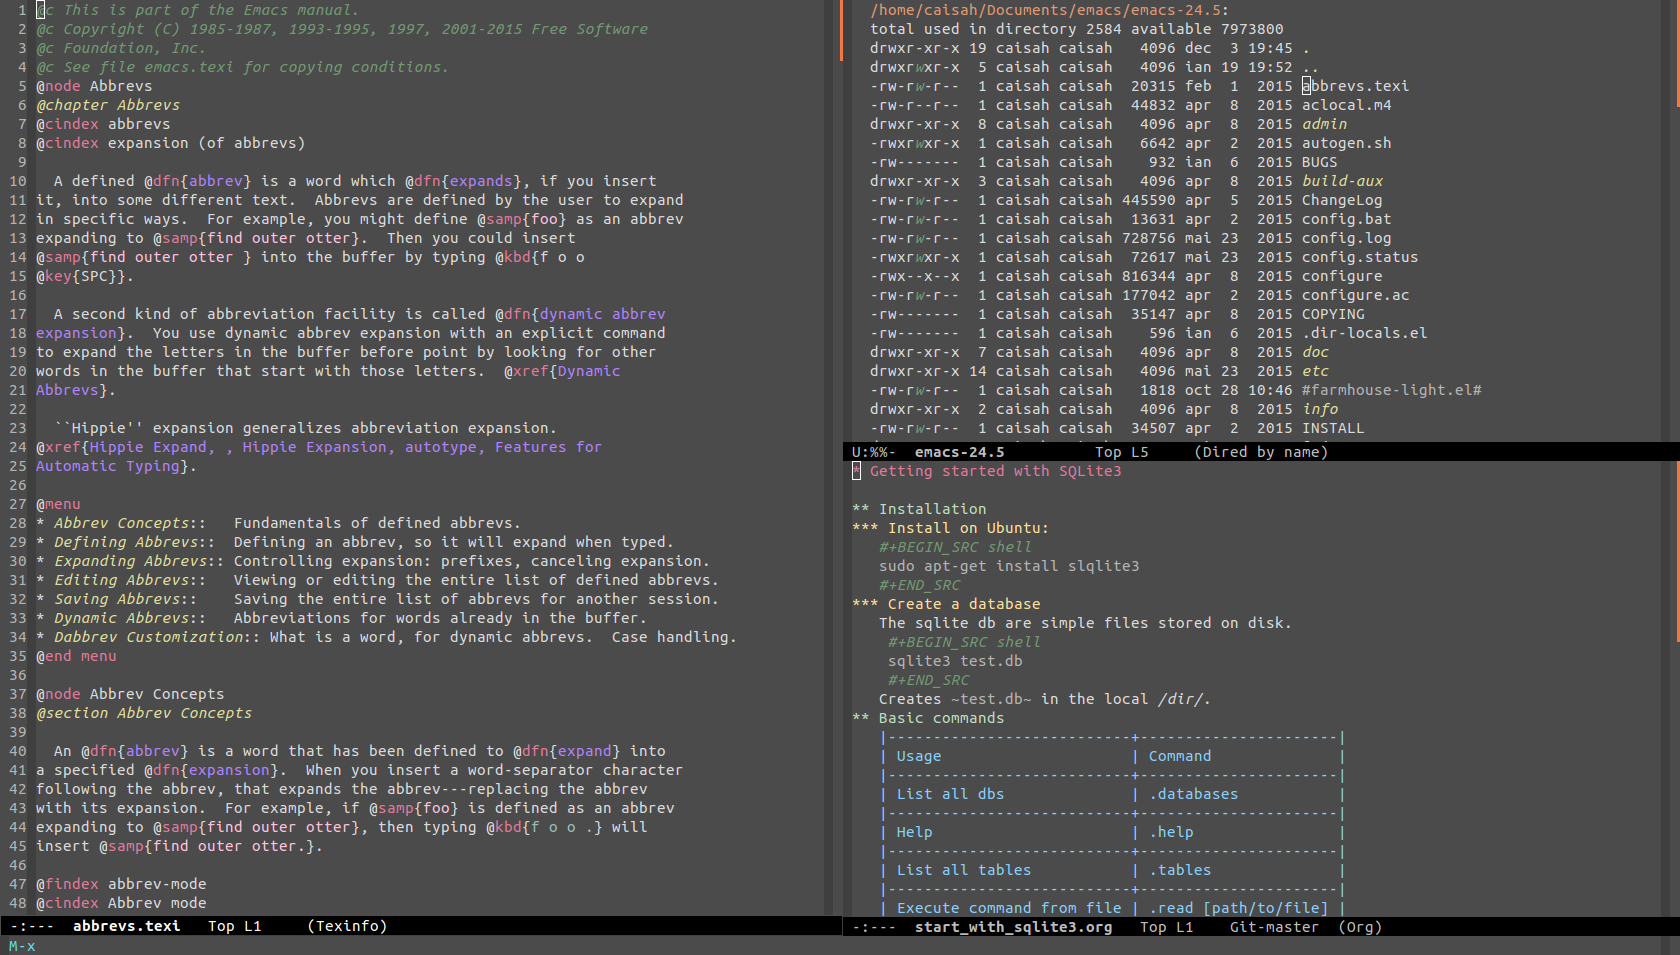Click 'Expanding Abbrevs::' menu entry
Image resolution: width=1680 pixels, height=955 pixels.
(x=139, y=561)
